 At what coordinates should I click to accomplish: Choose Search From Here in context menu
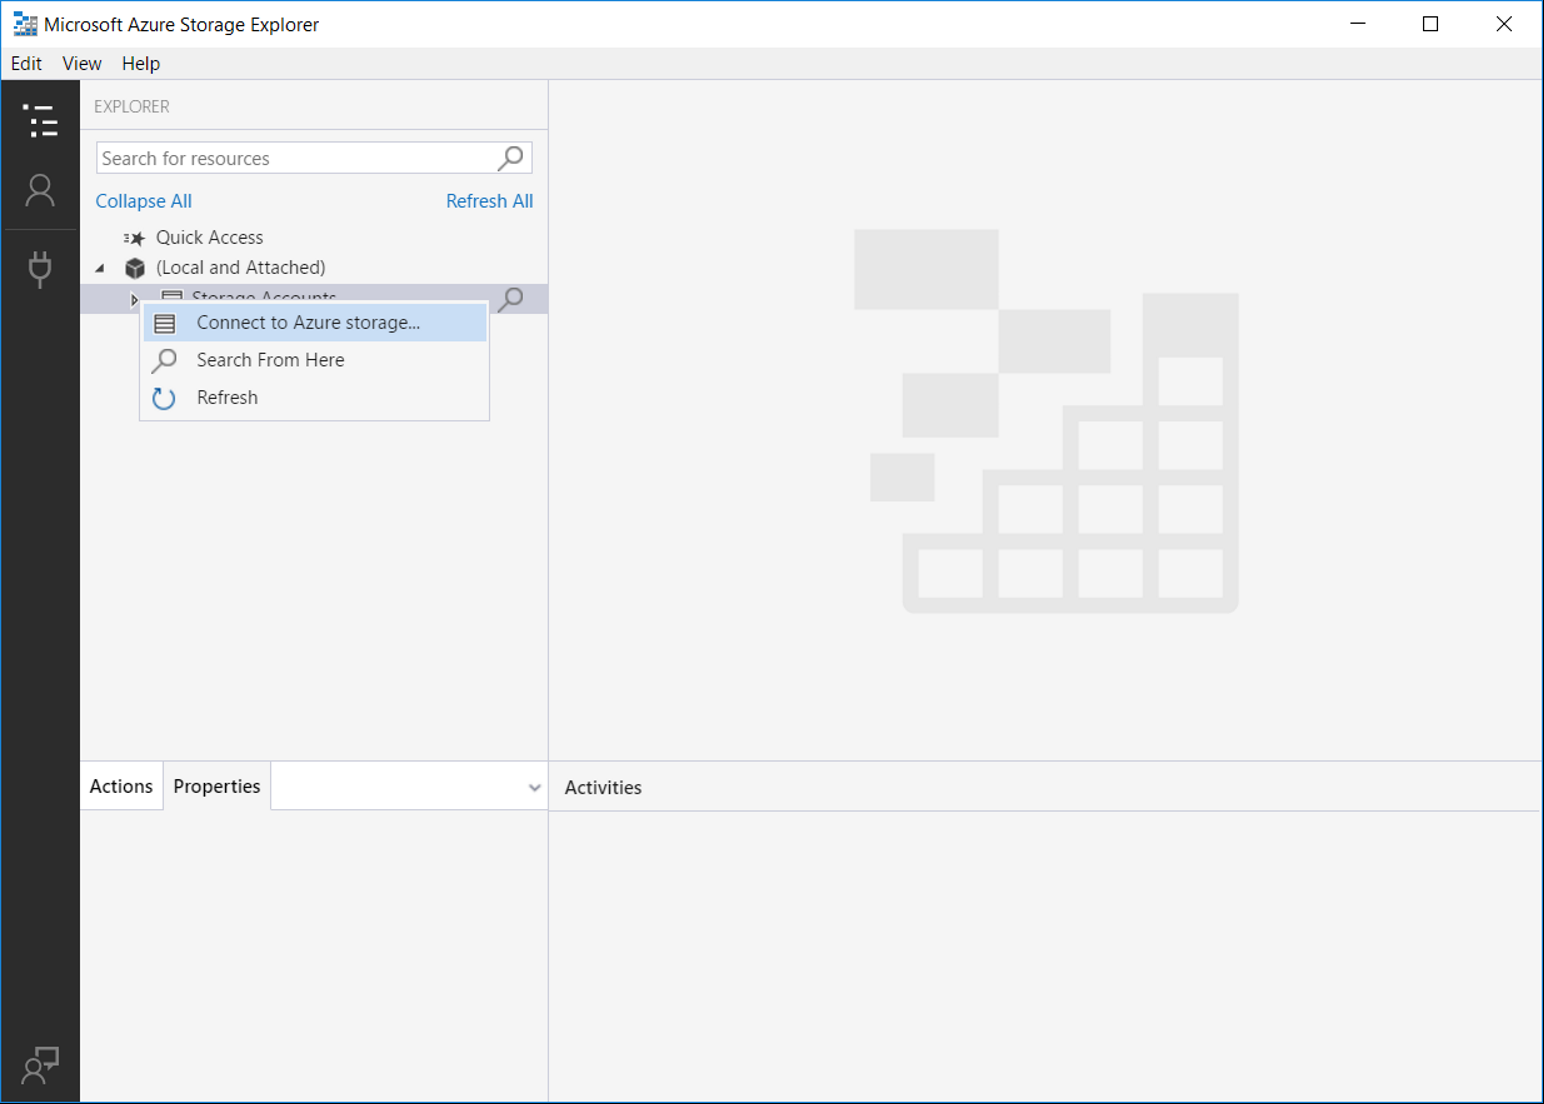coord(315,360)
